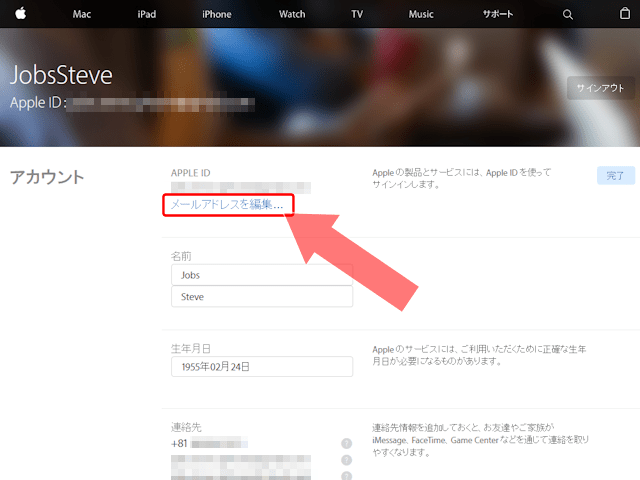This screenshot has height=480, width=640.
Task: Click the 完了 button
Action: (x=616, y=176)
